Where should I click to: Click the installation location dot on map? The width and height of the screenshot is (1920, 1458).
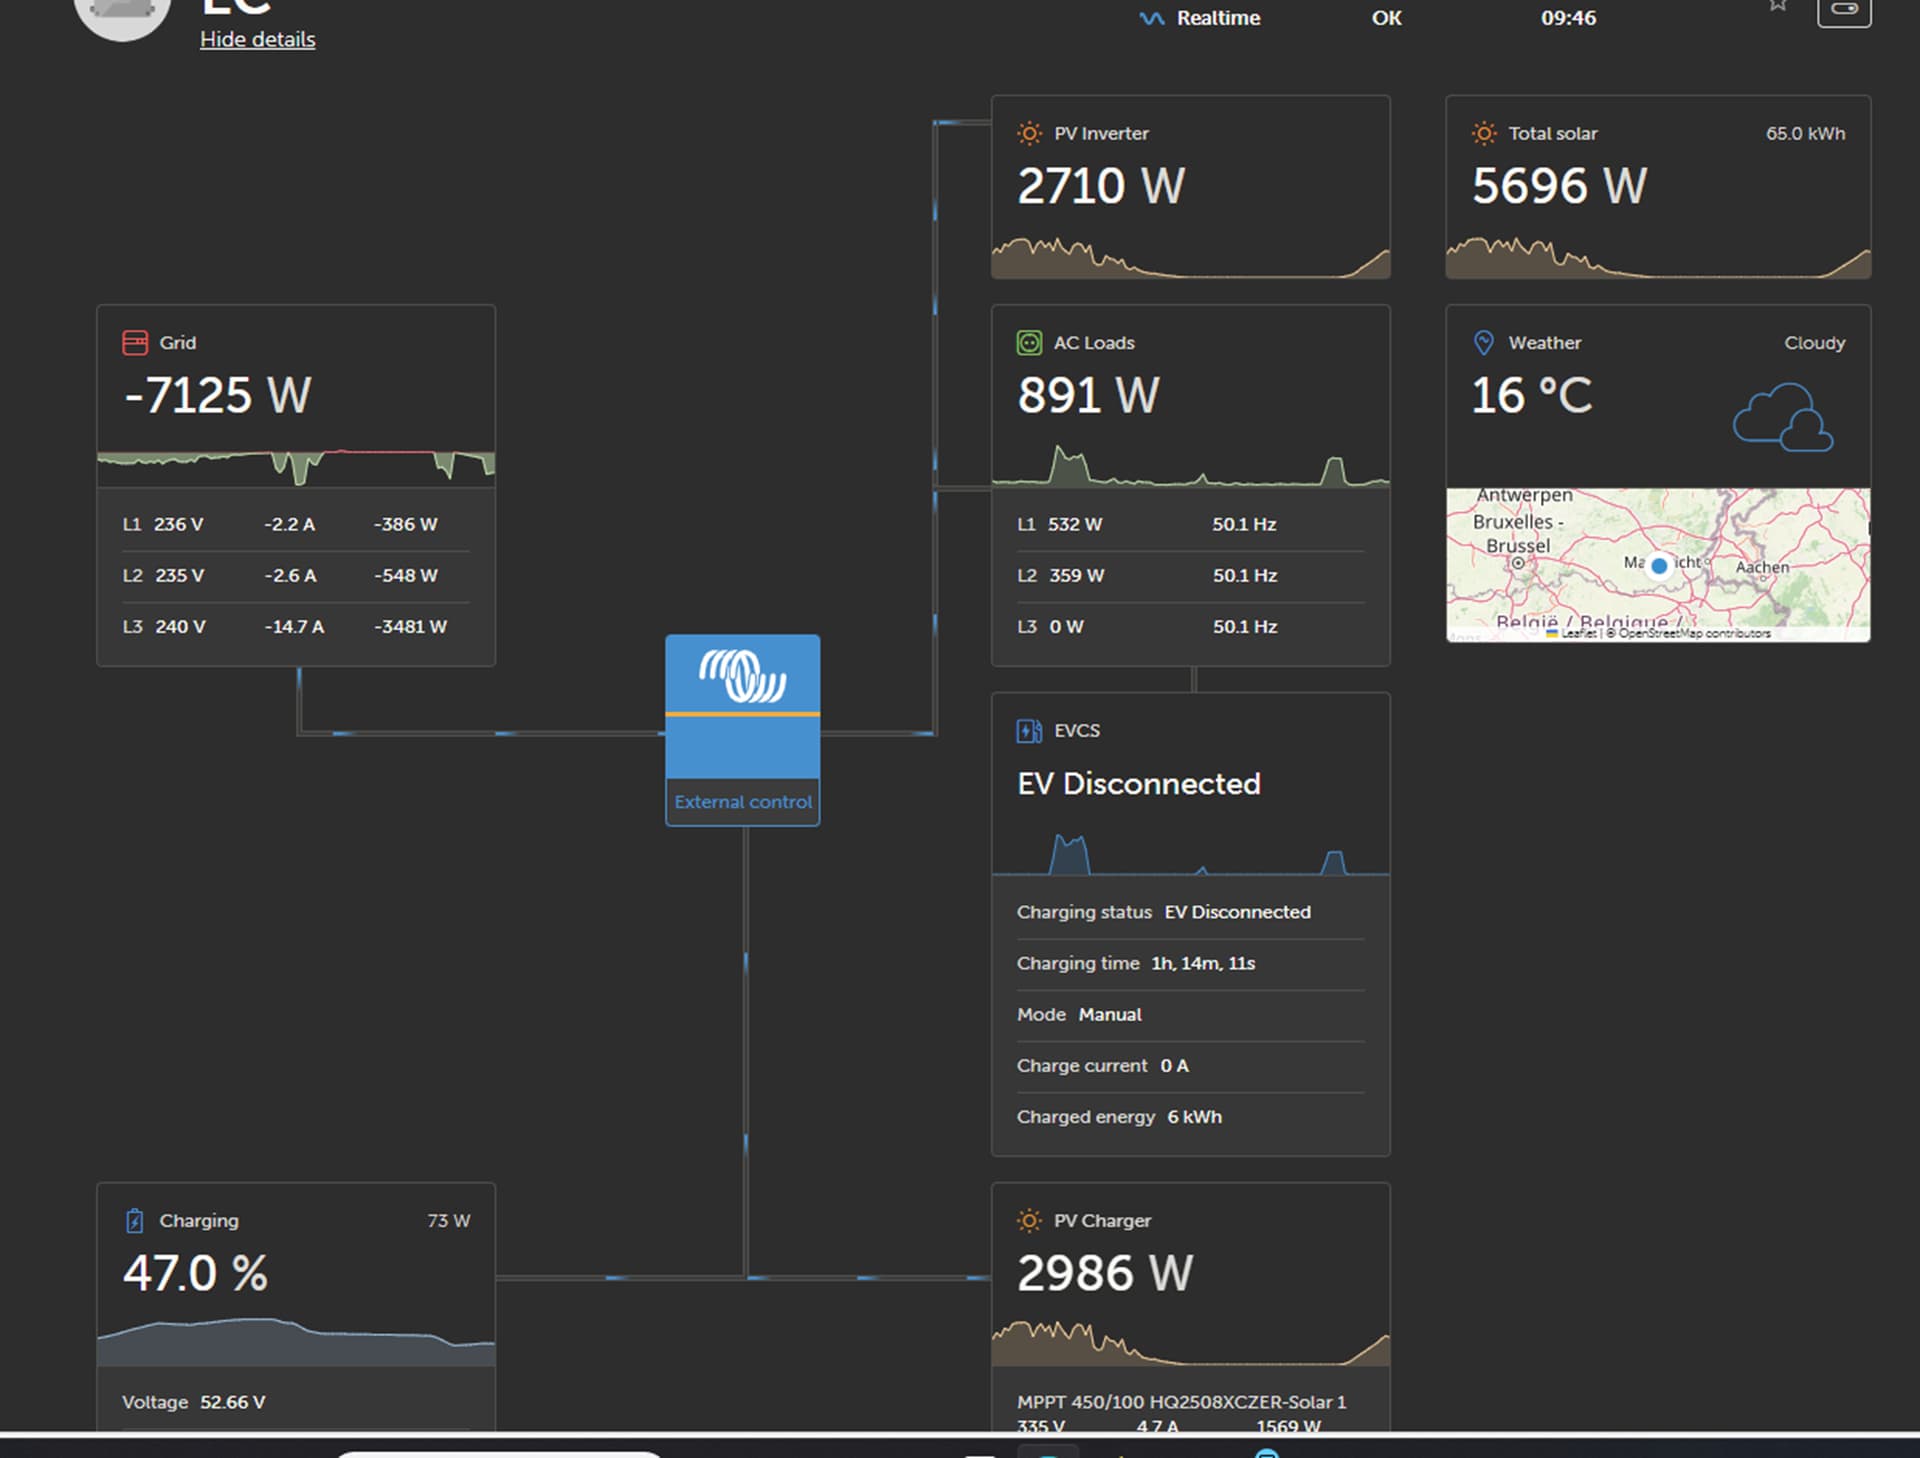click(x=1659, y=566)
